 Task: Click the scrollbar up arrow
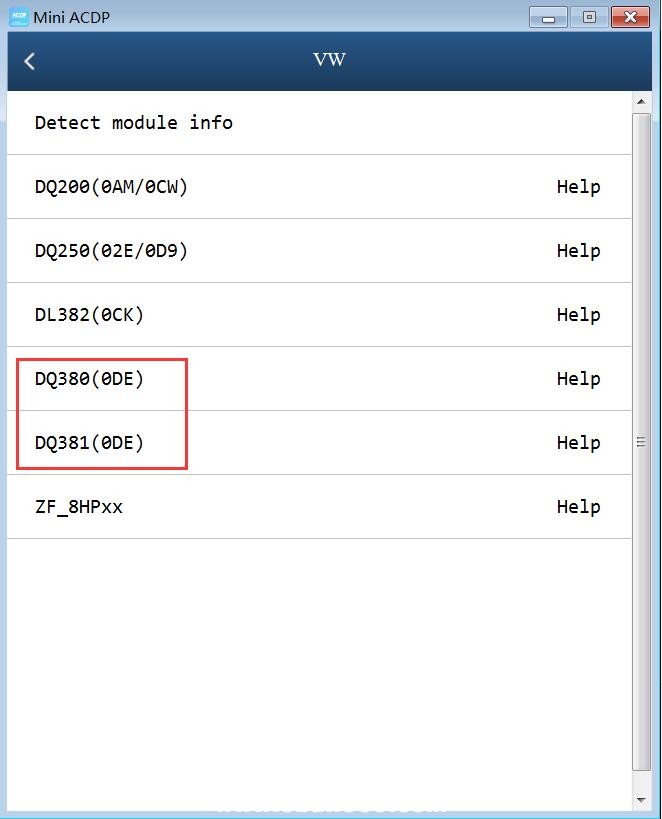tap(641, 101)
